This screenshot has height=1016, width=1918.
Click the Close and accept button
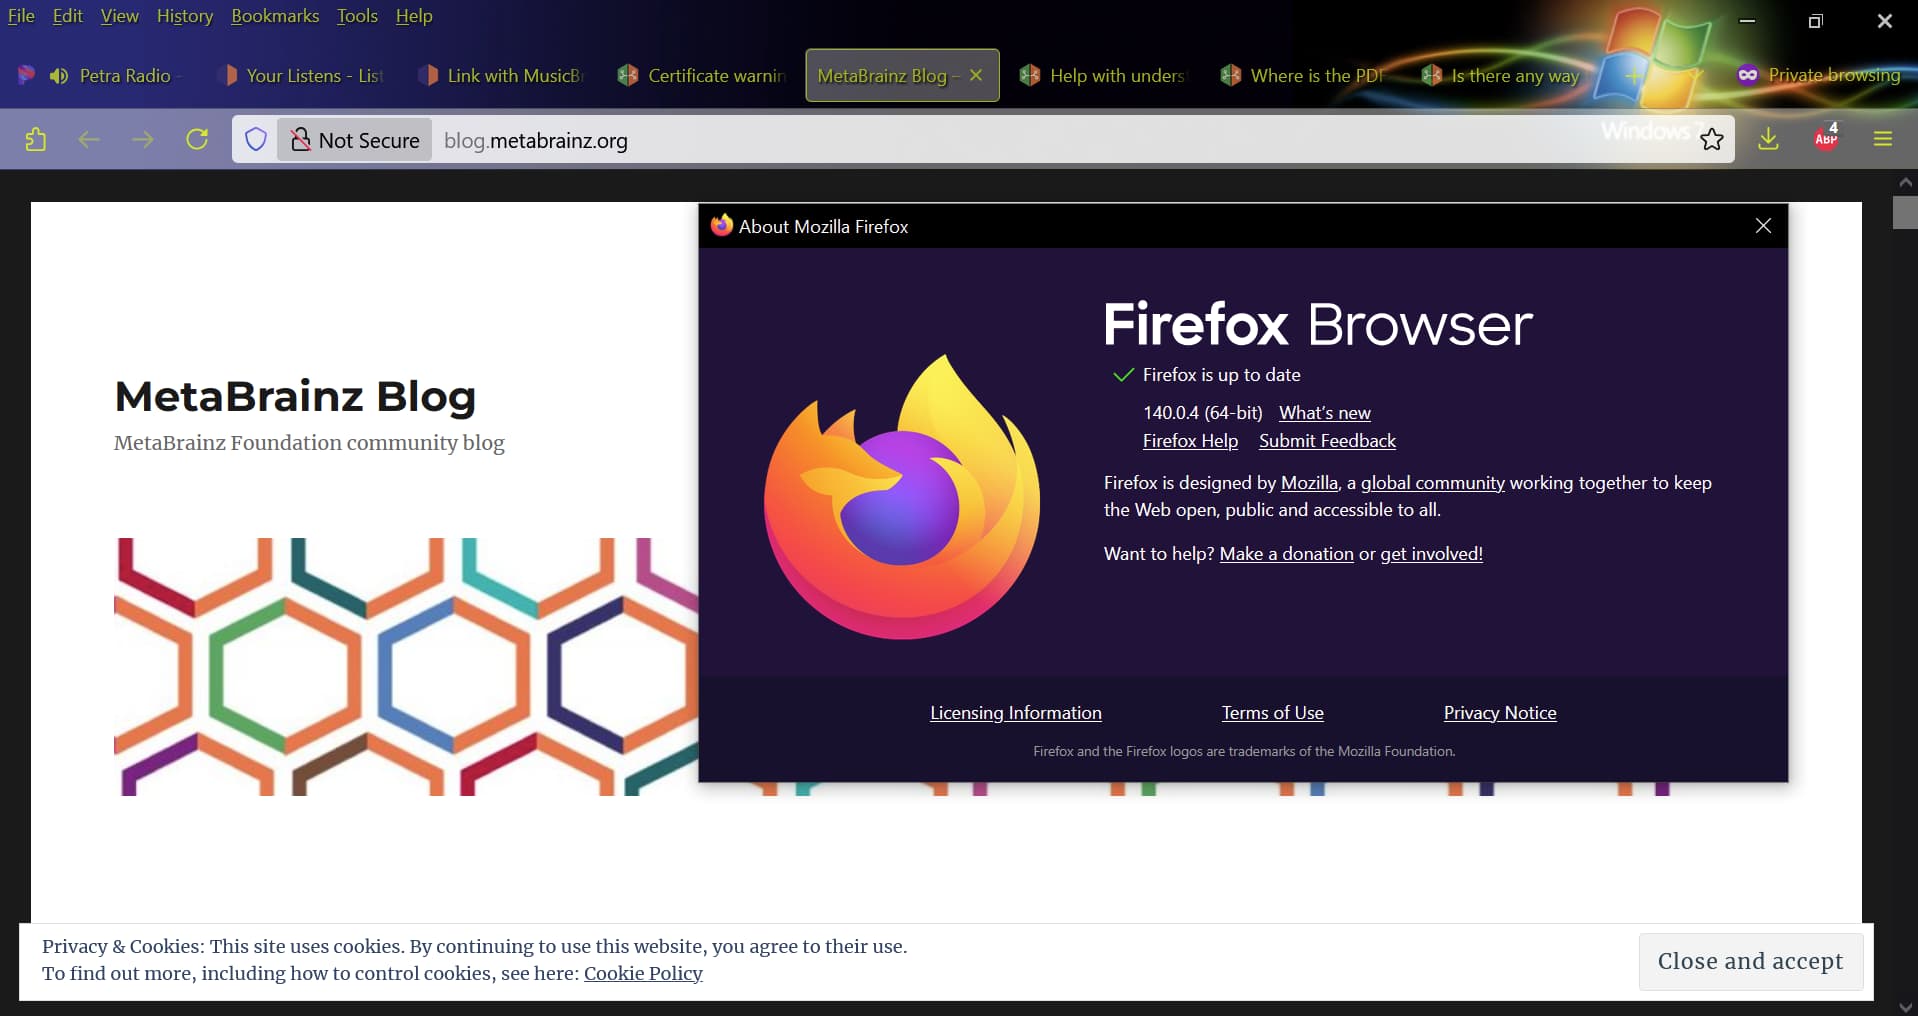coord(1750,961)
